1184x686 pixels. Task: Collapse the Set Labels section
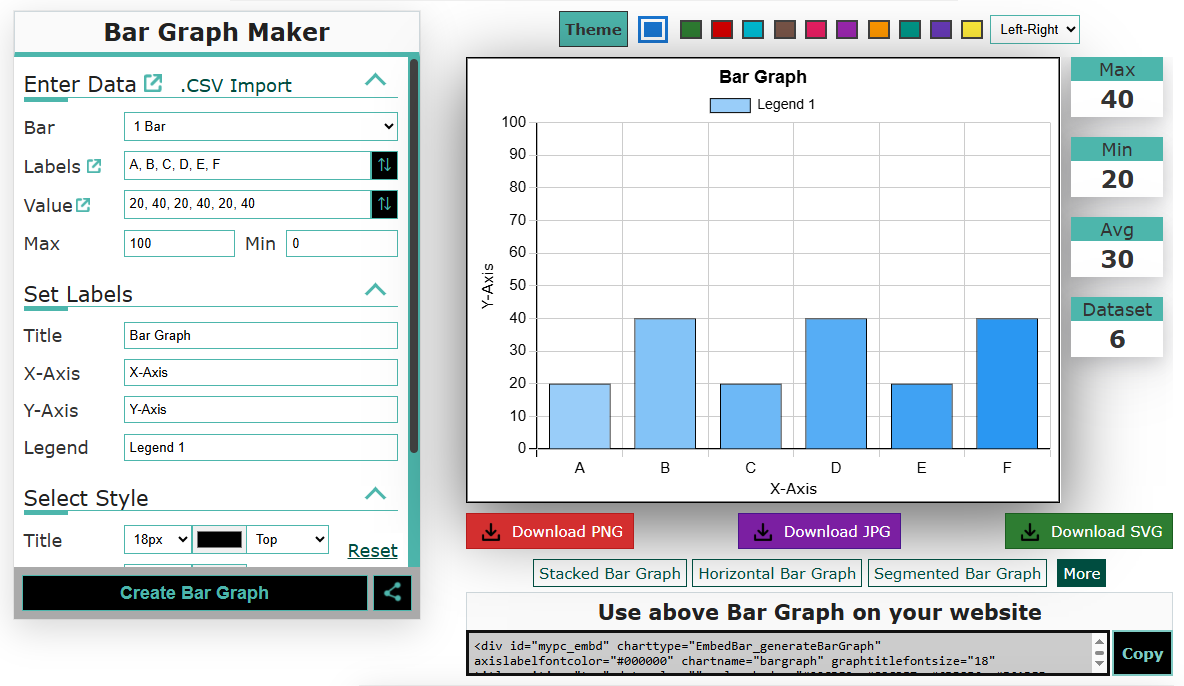click(375, 290)
